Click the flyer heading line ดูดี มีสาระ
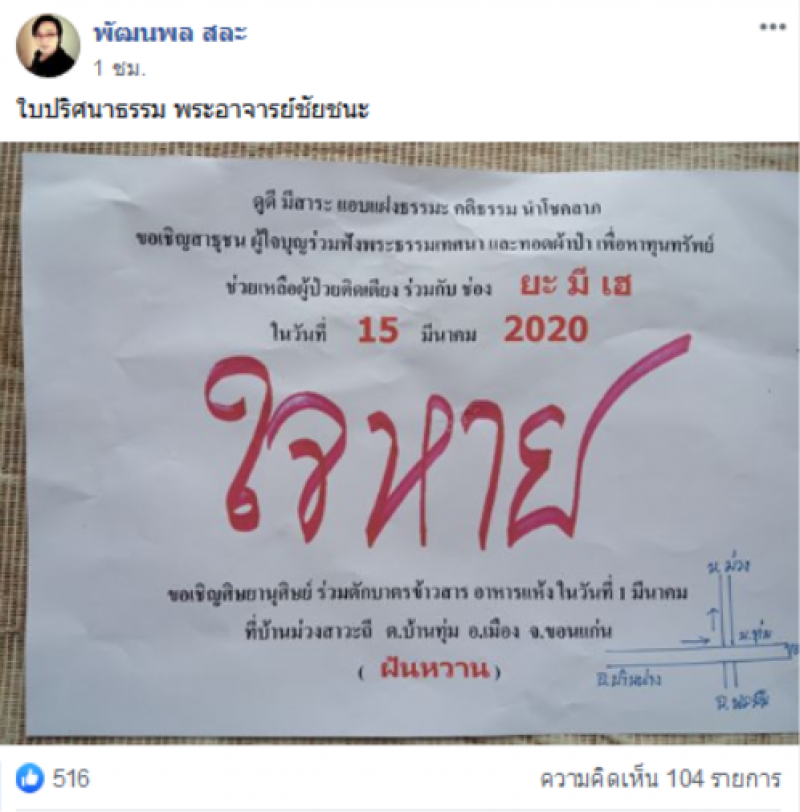The width and height of the screenshot is (800, 812). point(427,206)
